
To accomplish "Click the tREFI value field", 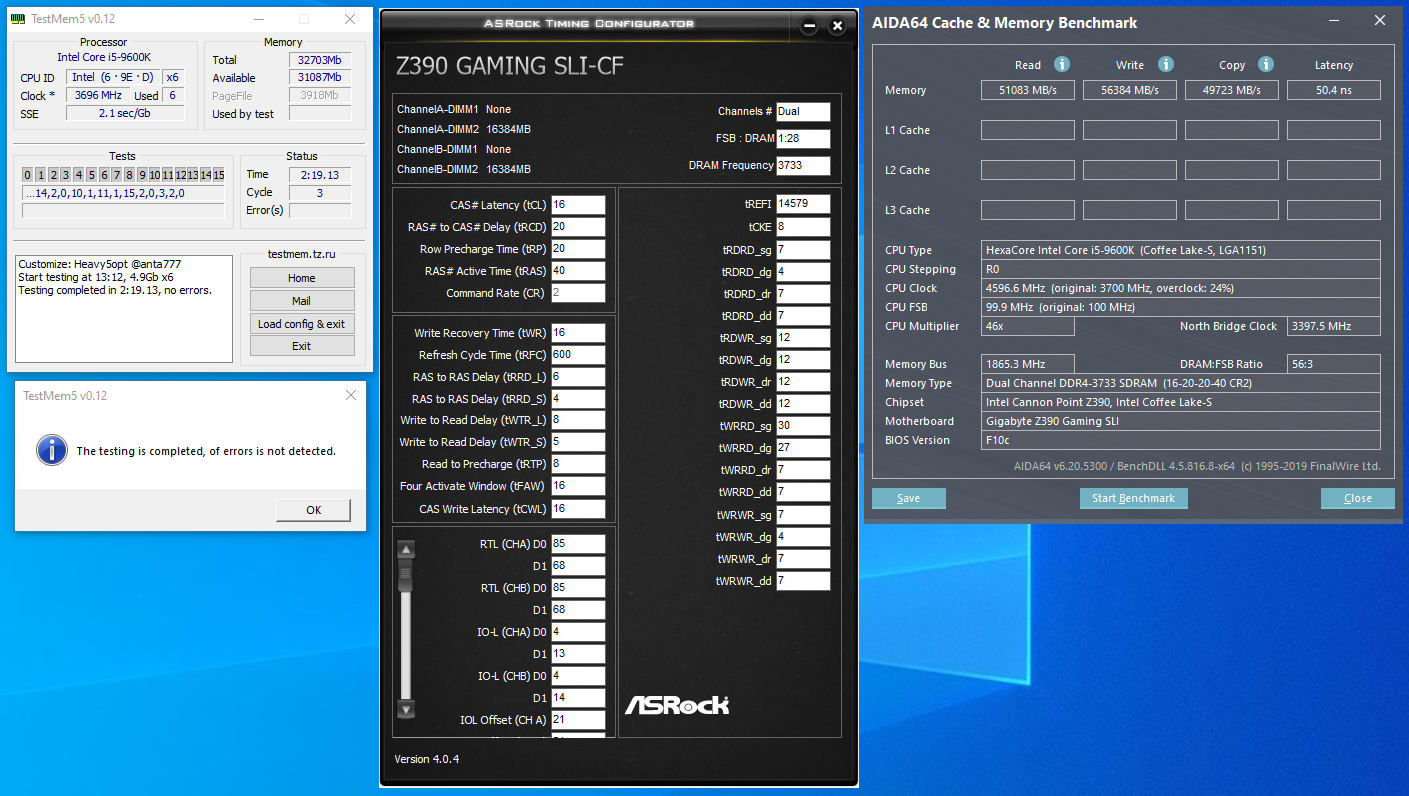I will 803,204.
